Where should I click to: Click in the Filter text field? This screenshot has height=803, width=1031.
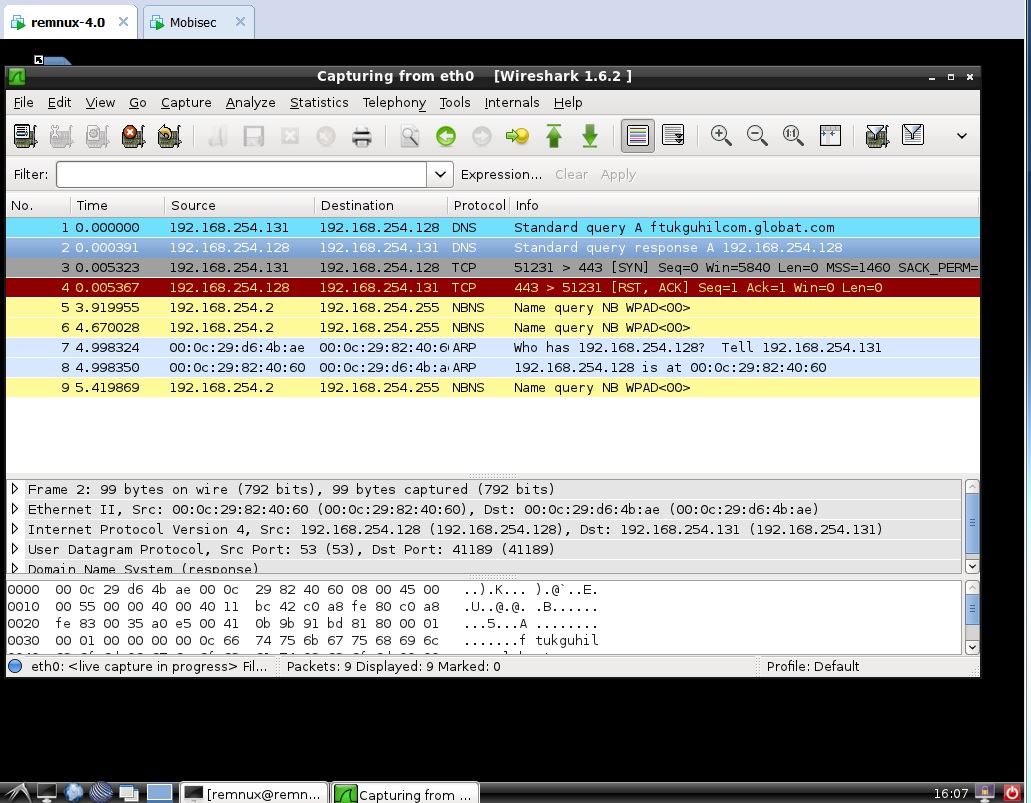[241, 174]
